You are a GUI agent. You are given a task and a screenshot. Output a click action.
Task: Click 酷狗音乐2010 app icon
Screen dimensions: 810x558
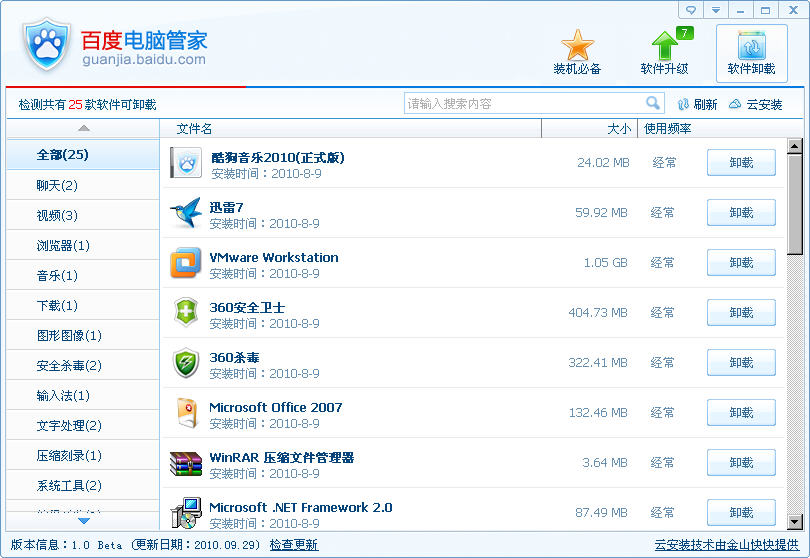tap(186, 162)
